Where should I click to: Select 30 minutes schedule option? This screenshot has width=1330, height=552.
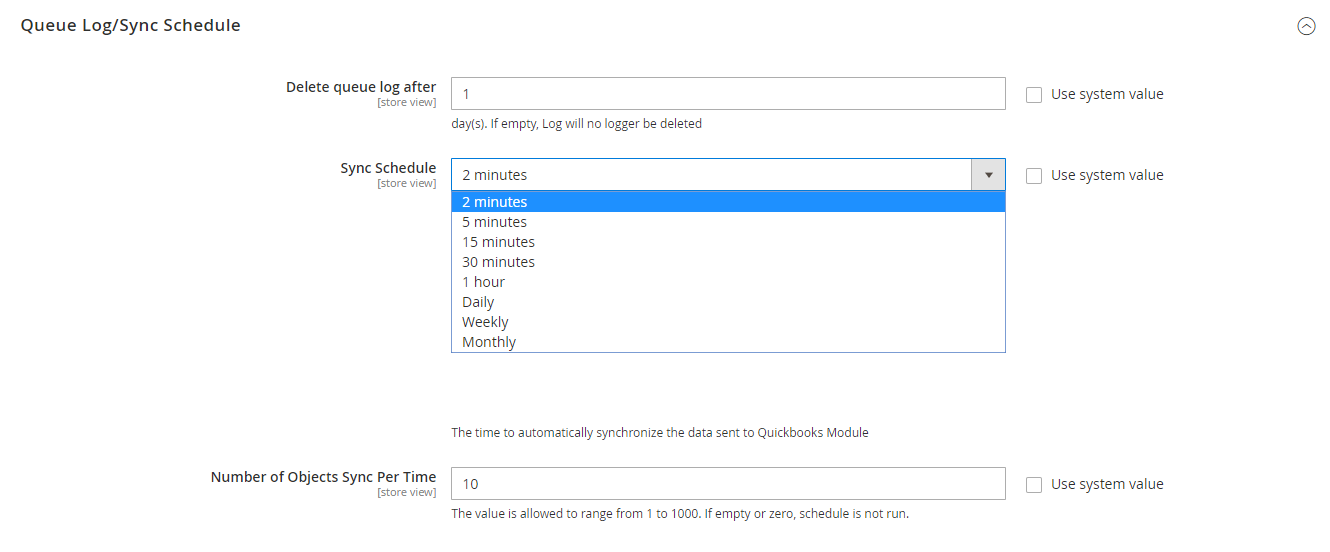pyautogui.click(x=728, y=262)
